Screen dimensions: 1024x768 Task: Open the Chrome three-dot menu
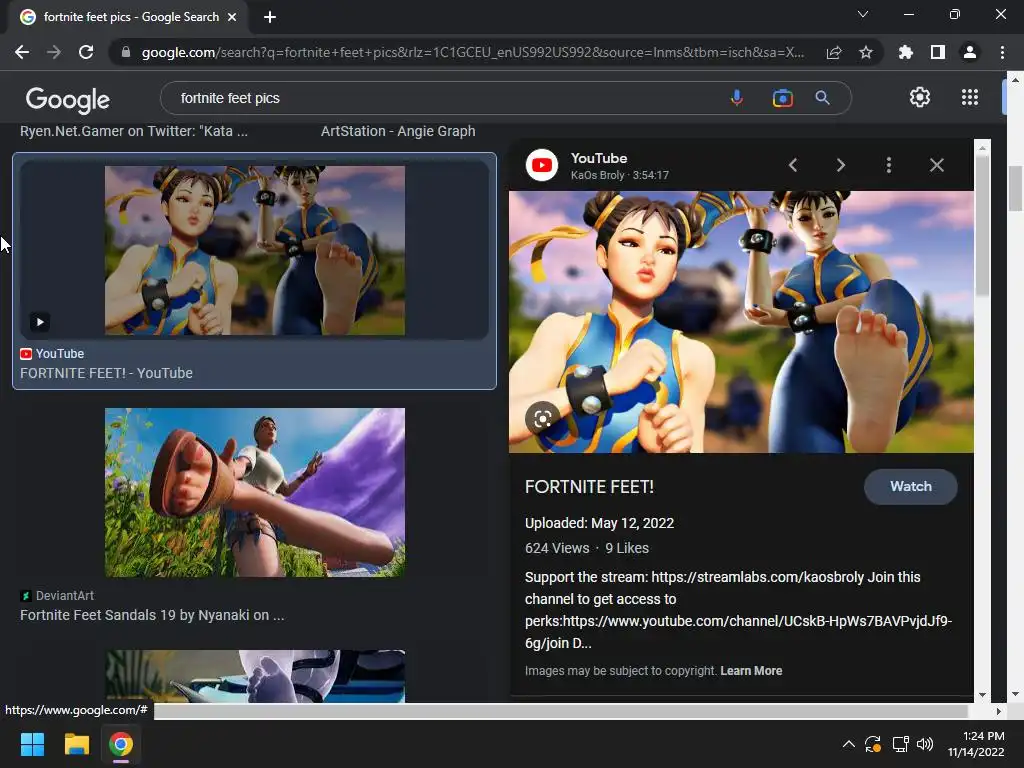pos(1002,52)
